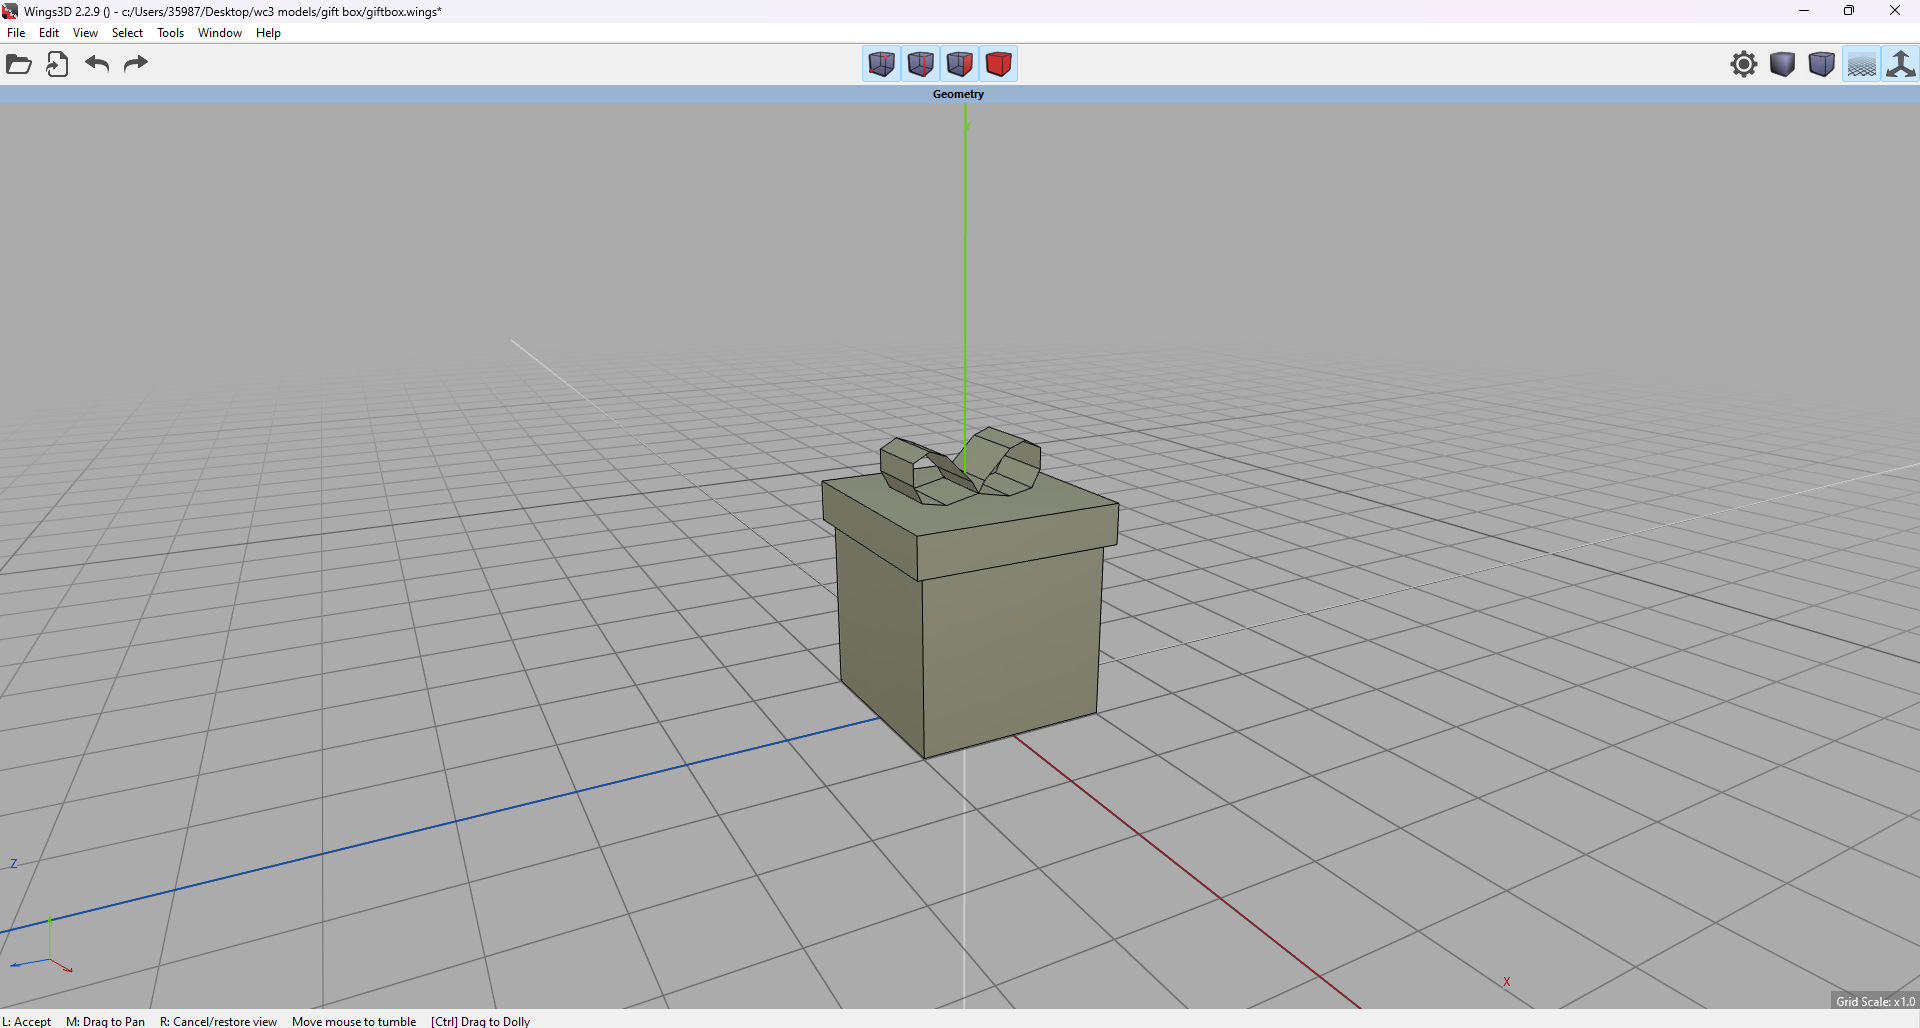This screenshot has width=1920, height=1028.
Task: Click the axis orientation indicator
Action: [x=42, y=947]
